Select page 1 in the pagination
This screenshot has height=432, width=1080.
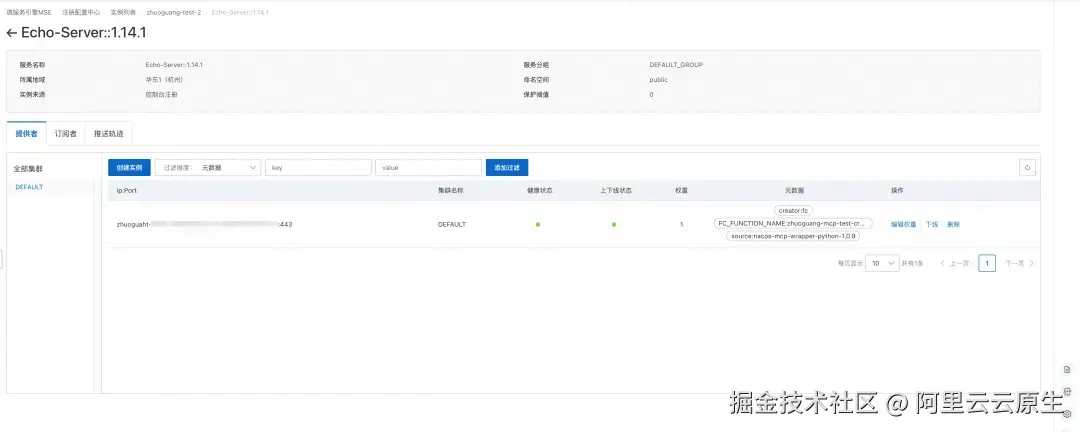tap(986, 263)
